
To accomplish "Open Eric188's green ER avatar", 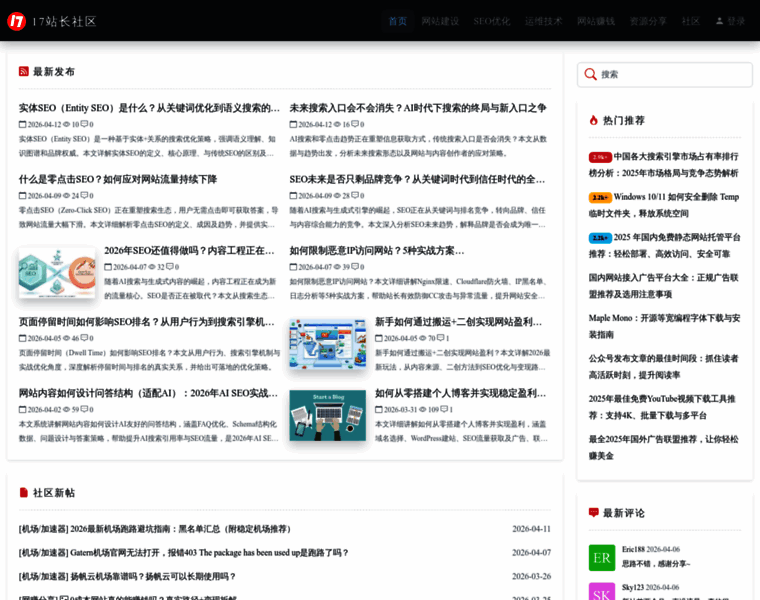I will 602,557.
